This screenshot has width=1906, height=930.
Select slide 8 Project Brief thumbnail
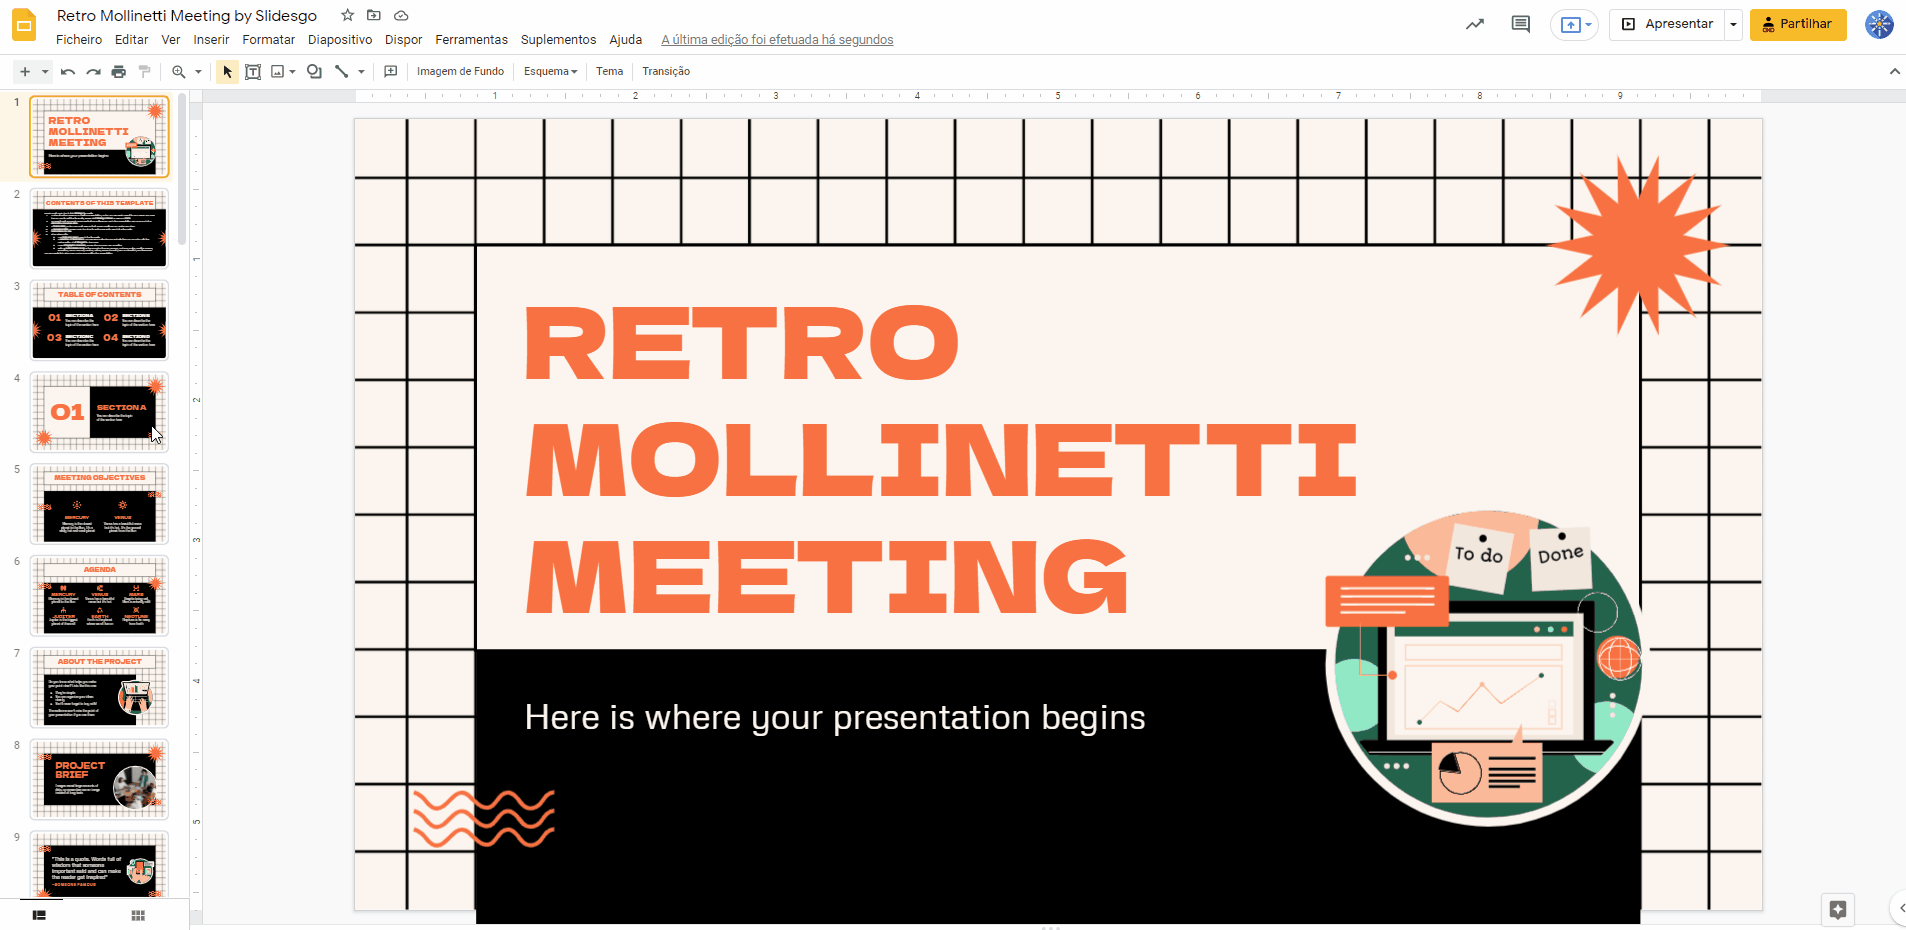point(99,779)
